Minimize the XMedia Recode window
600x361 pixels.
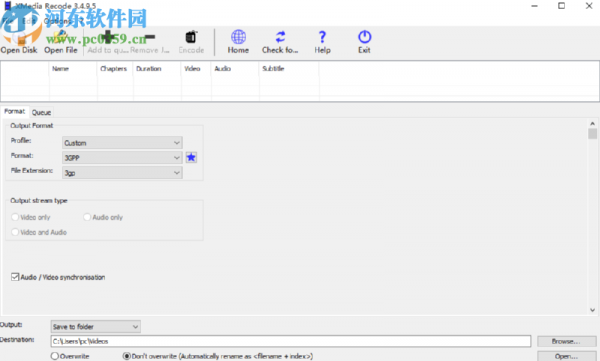(534, 6)
